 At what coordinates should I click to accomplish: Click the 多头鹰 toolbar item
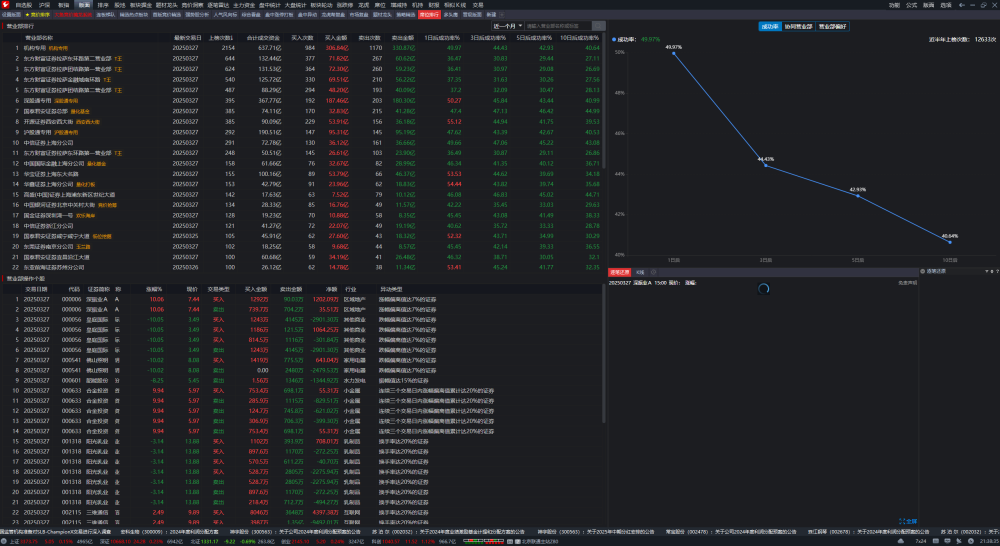pyautogui.click(x=450, y=14)
